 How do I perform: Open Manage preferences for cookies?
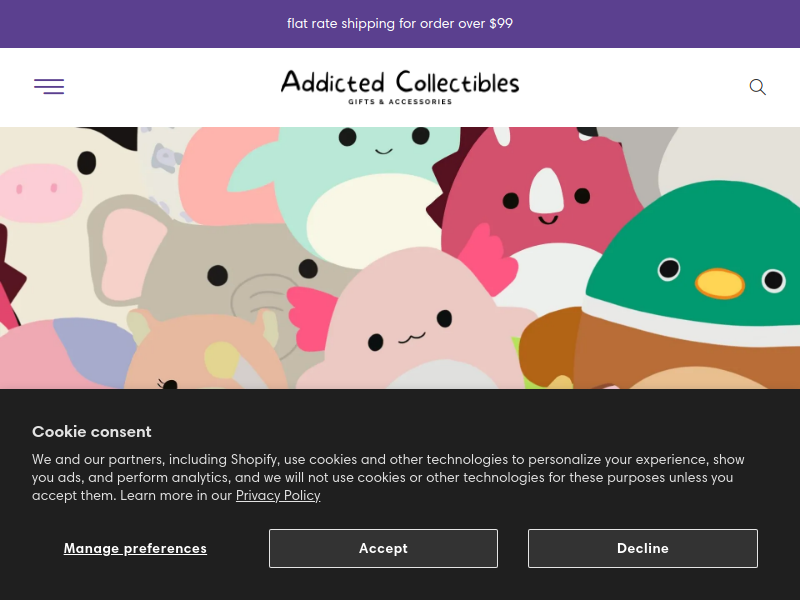[x=135, y=548]
